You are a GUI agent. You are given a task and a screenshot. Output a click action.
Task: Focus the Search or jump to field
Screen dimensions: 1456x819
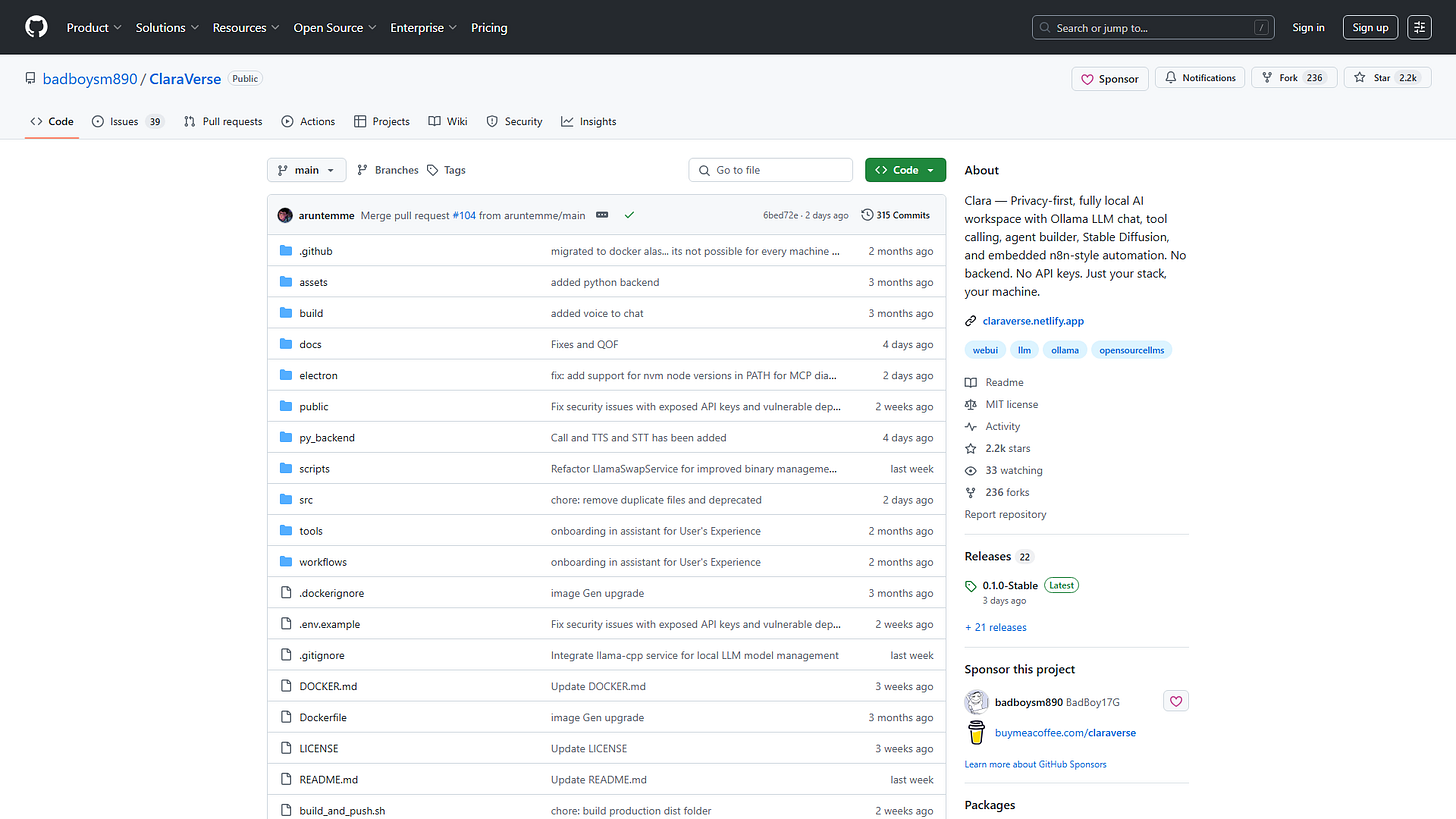(1153, 28)
